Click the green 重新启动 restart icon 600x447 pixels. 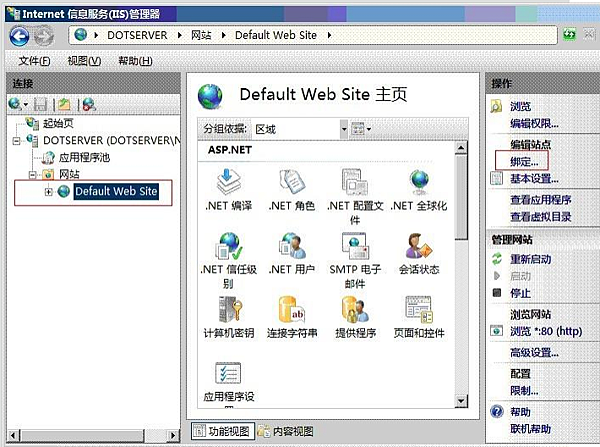(x=497, y=259)
